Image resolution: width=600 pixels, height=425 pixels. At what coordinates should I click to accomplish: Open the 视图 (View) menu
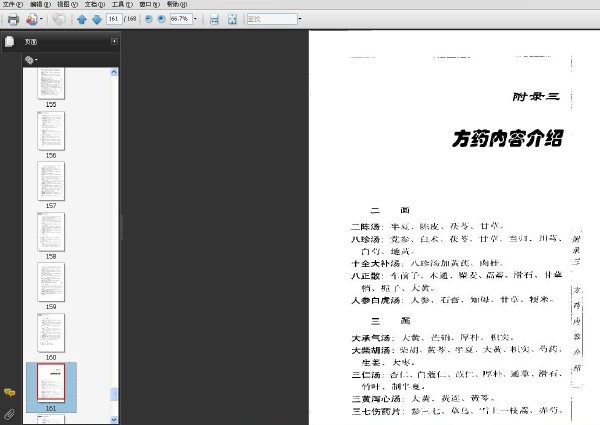(67, 4)
